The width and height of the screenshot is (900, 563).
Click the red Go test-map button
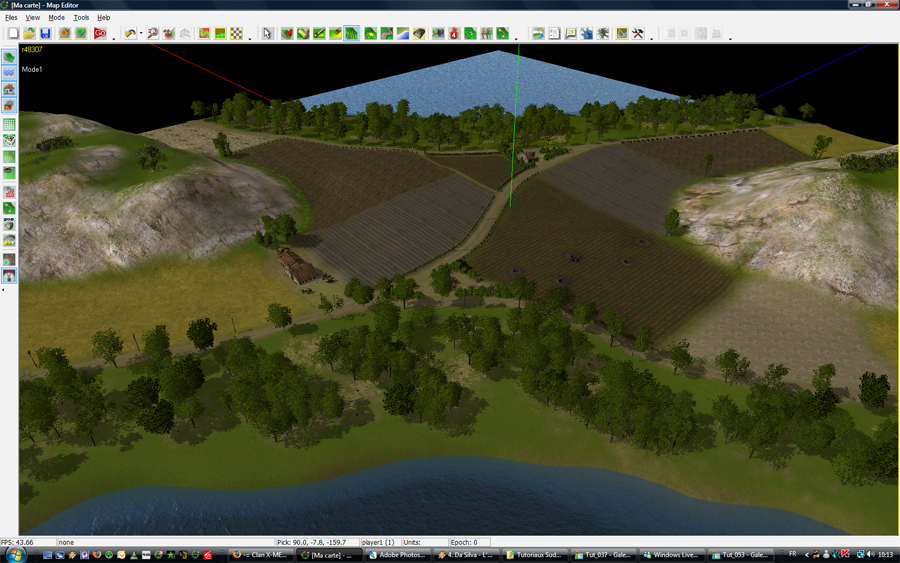click(100, 33)
